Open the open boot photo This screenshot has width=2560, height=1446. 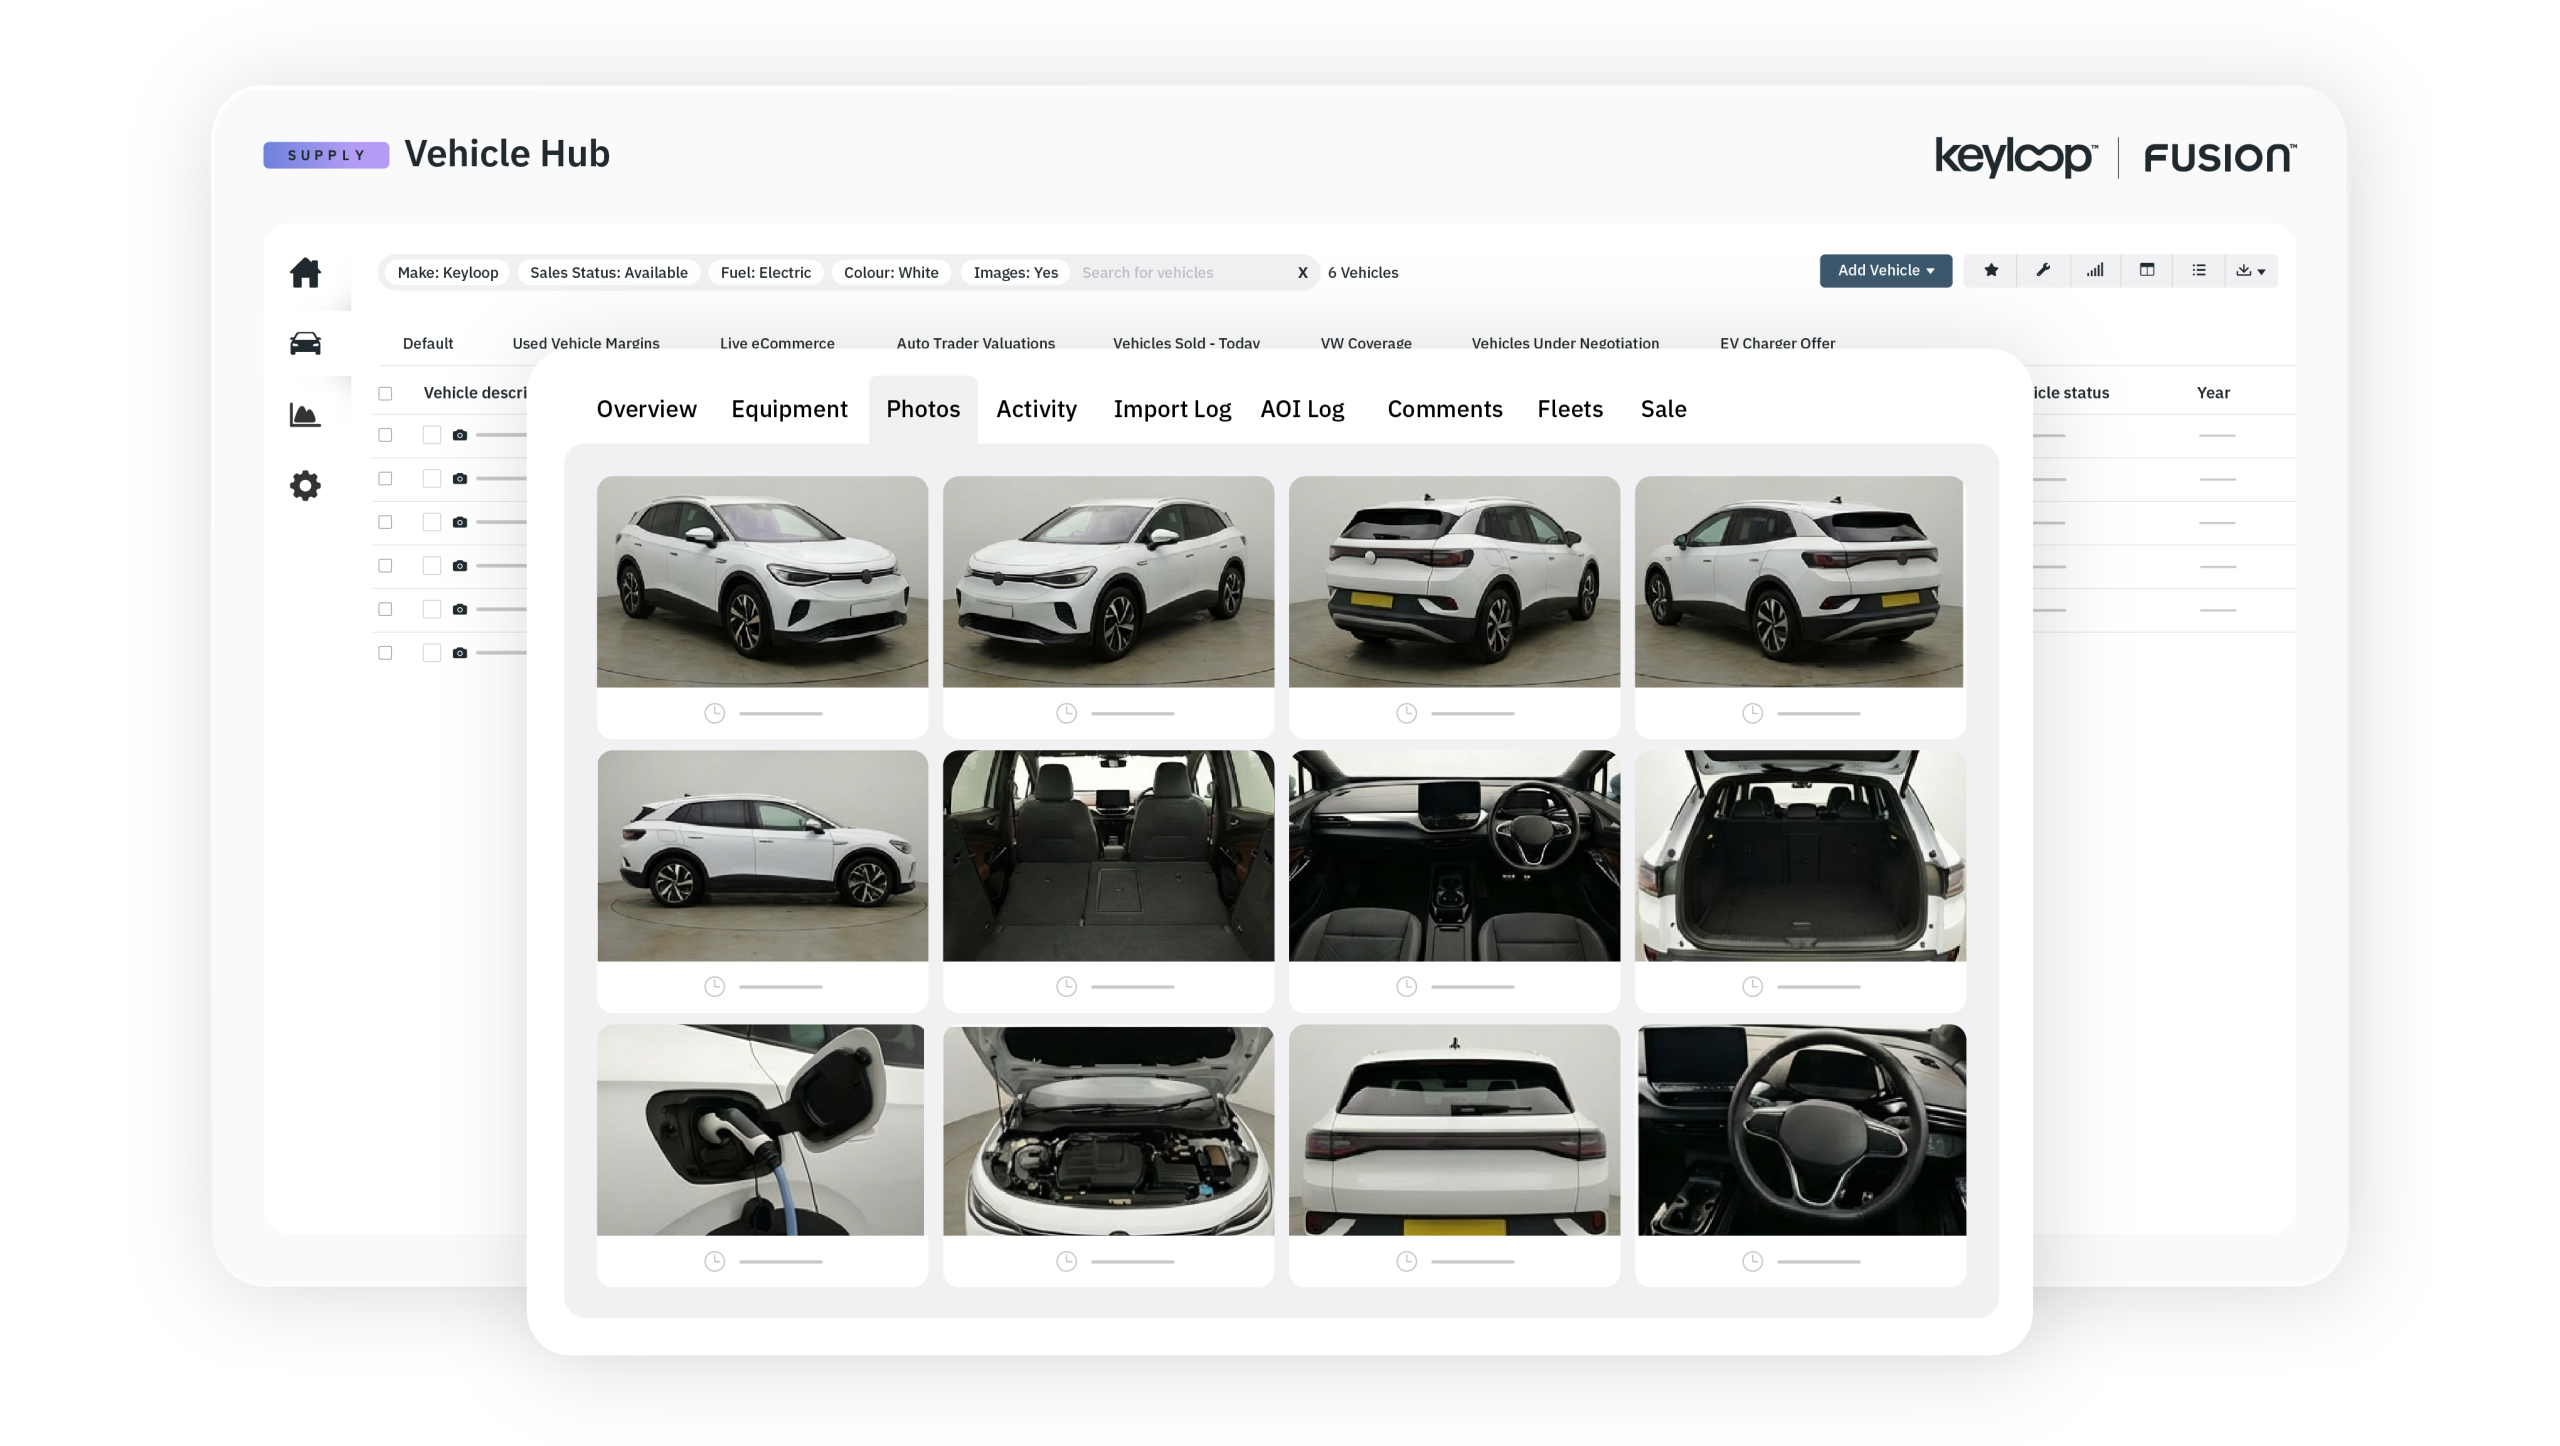coord(1800,856)
